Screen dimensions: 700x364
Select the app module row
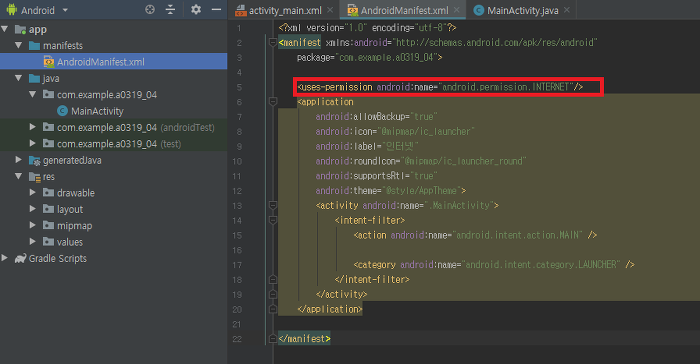coord(113,29)
